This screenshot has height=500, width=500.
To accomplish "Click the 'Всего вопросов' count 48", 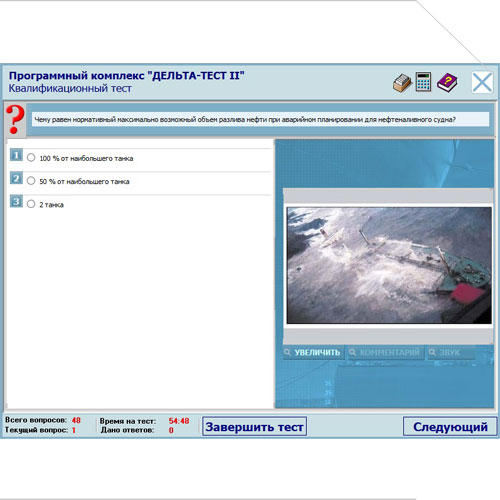I will (x=76, y=420).
